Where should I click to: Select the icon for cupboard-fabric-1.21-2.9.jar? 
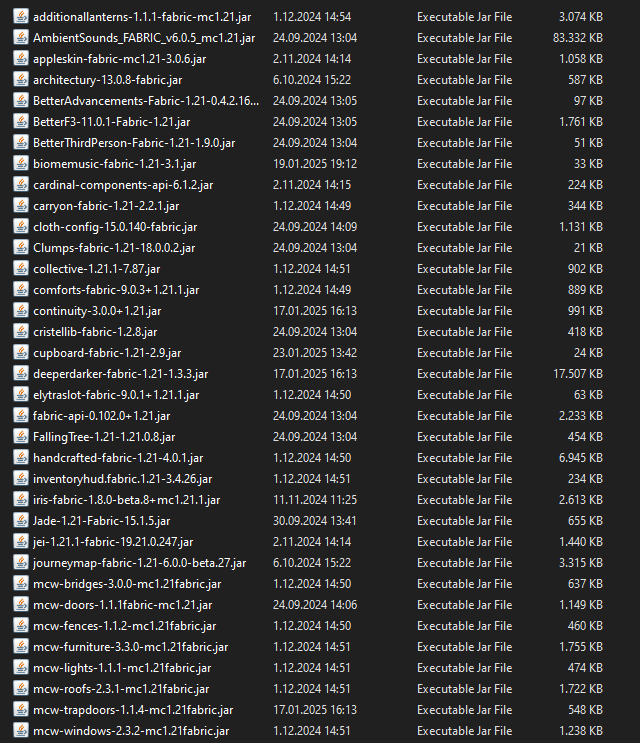point(20,353)
